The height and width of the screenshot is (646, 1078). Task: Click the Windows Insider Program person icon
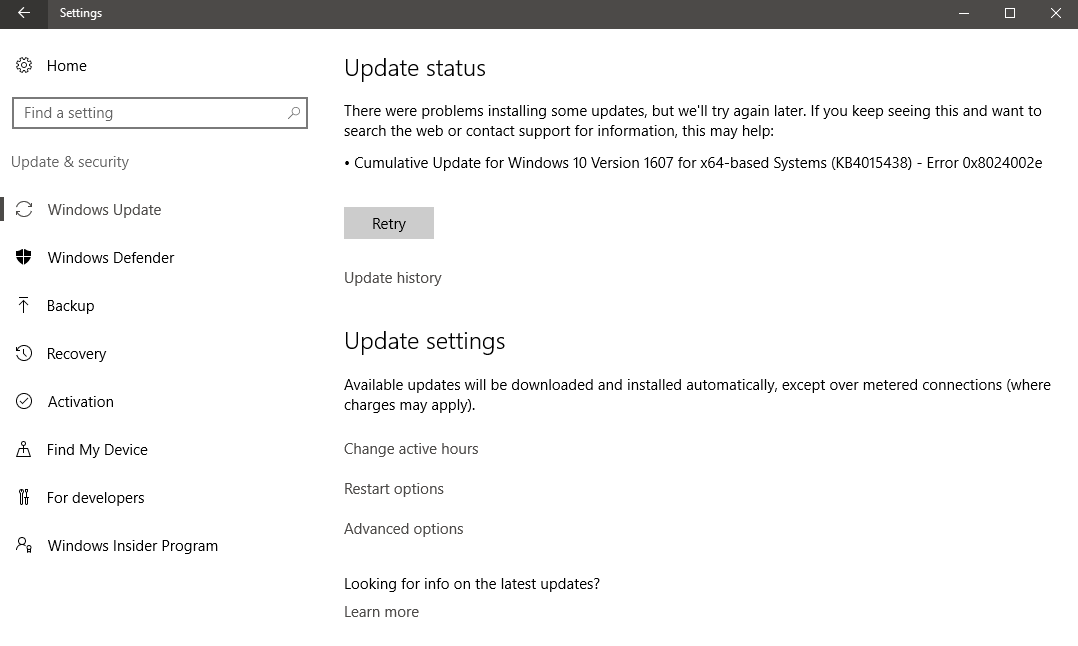tap(24, 545)
